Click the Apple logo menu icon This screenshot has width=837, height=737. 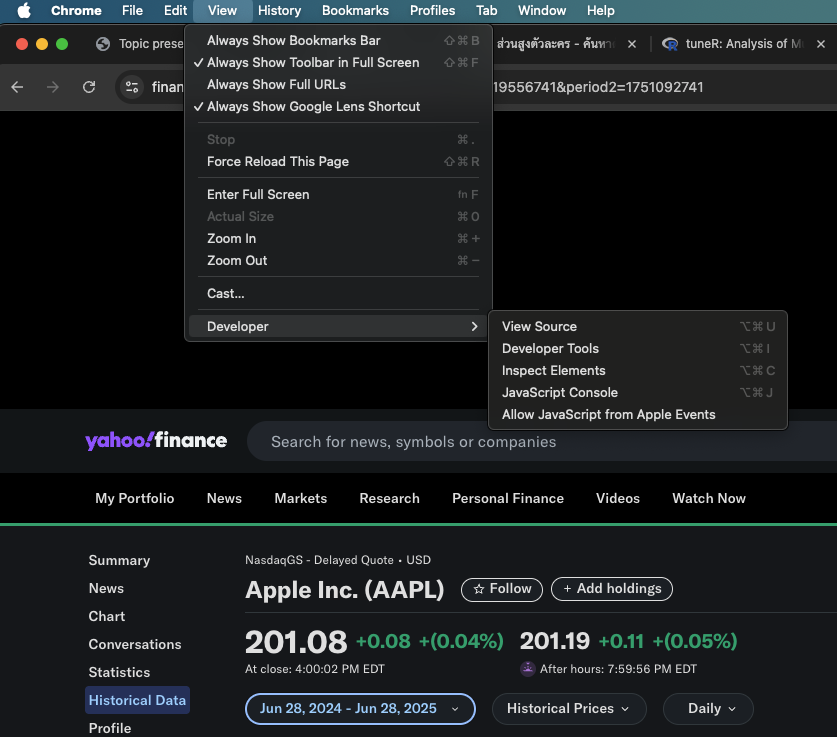point(24,10)
